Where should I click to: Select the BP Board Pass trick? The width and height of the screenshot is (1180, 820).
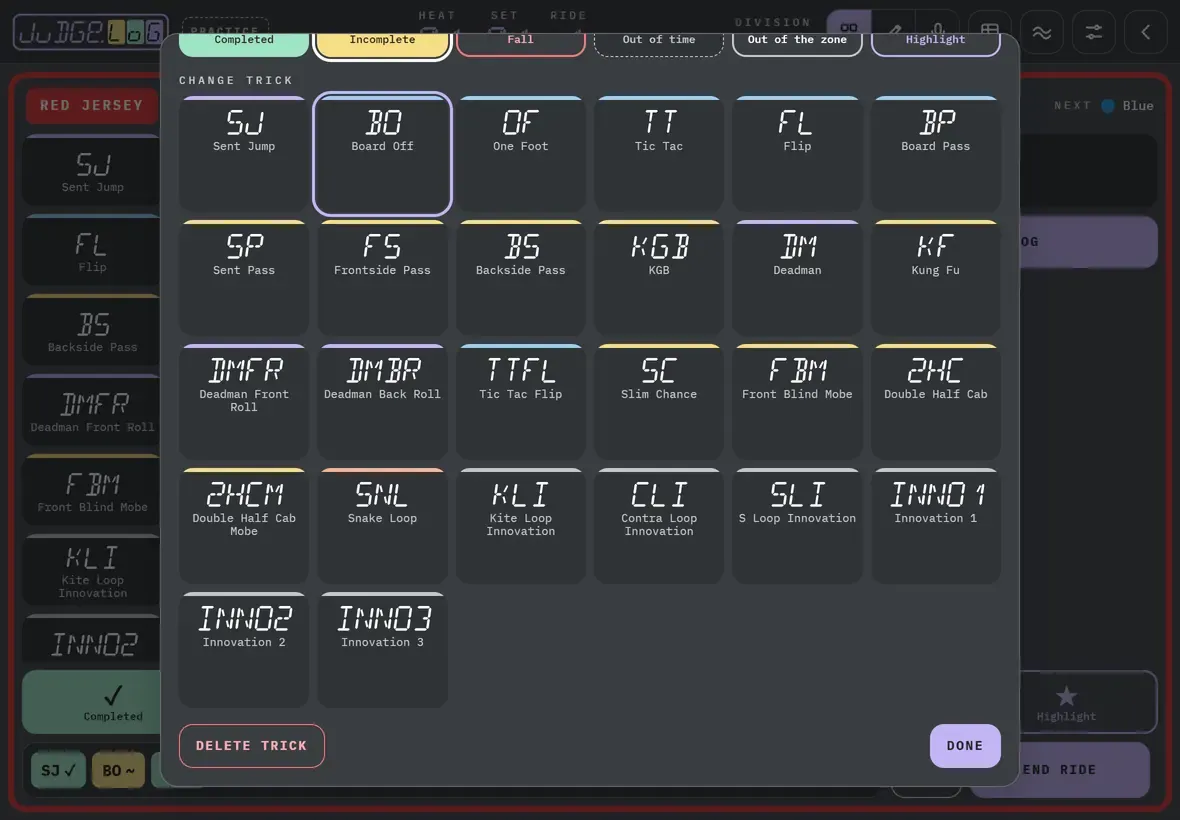pos(936,153)
